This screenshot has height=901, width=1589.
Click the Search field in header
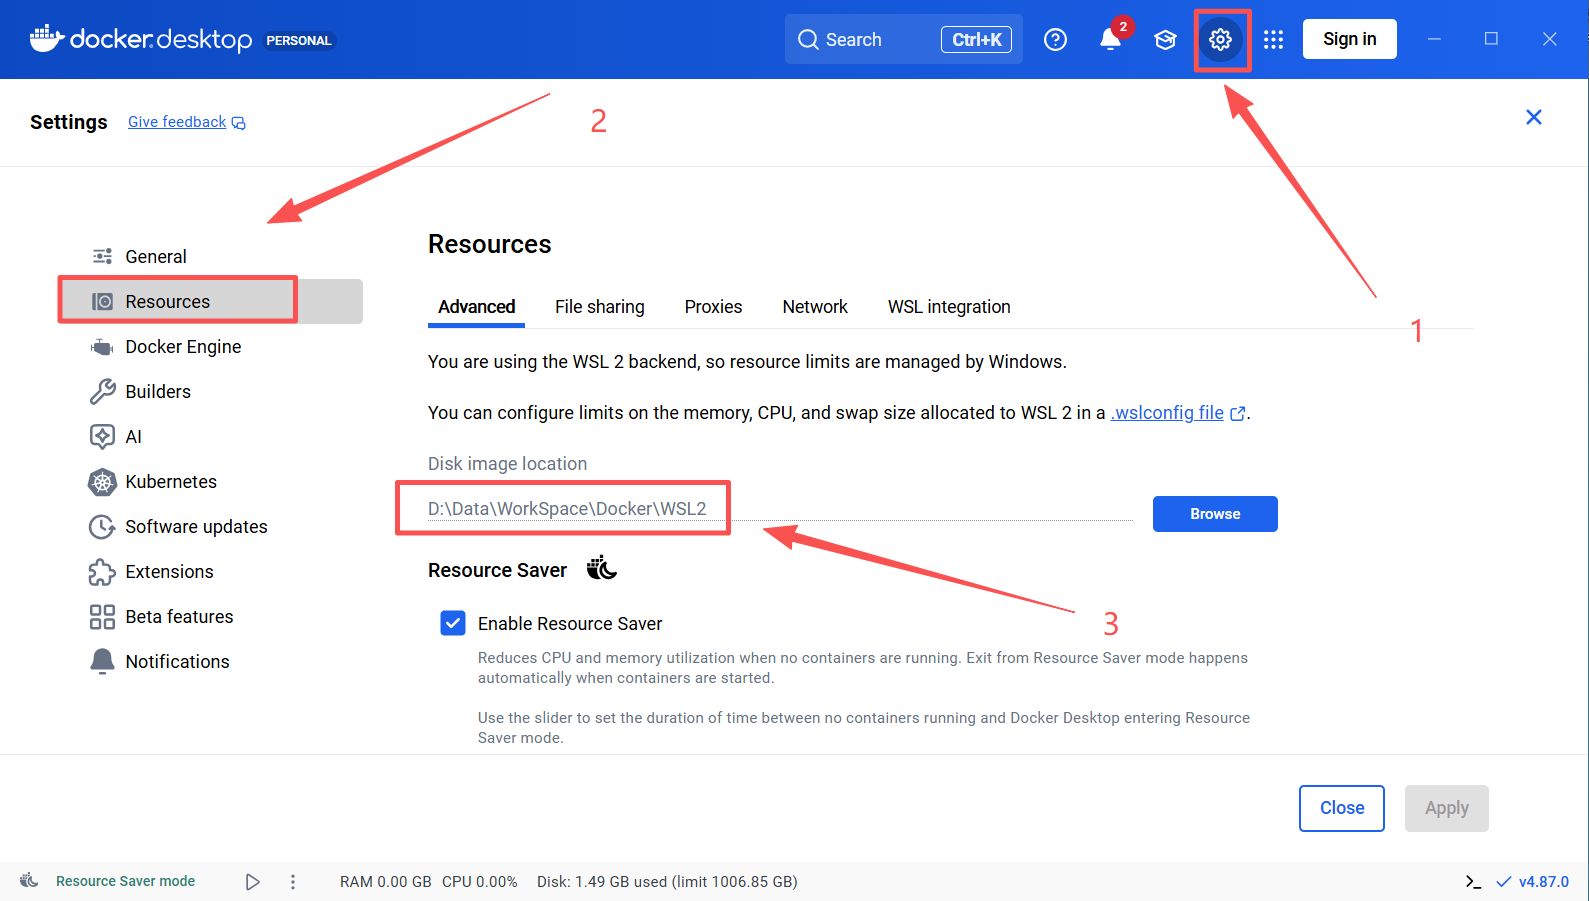coord(903,39)
